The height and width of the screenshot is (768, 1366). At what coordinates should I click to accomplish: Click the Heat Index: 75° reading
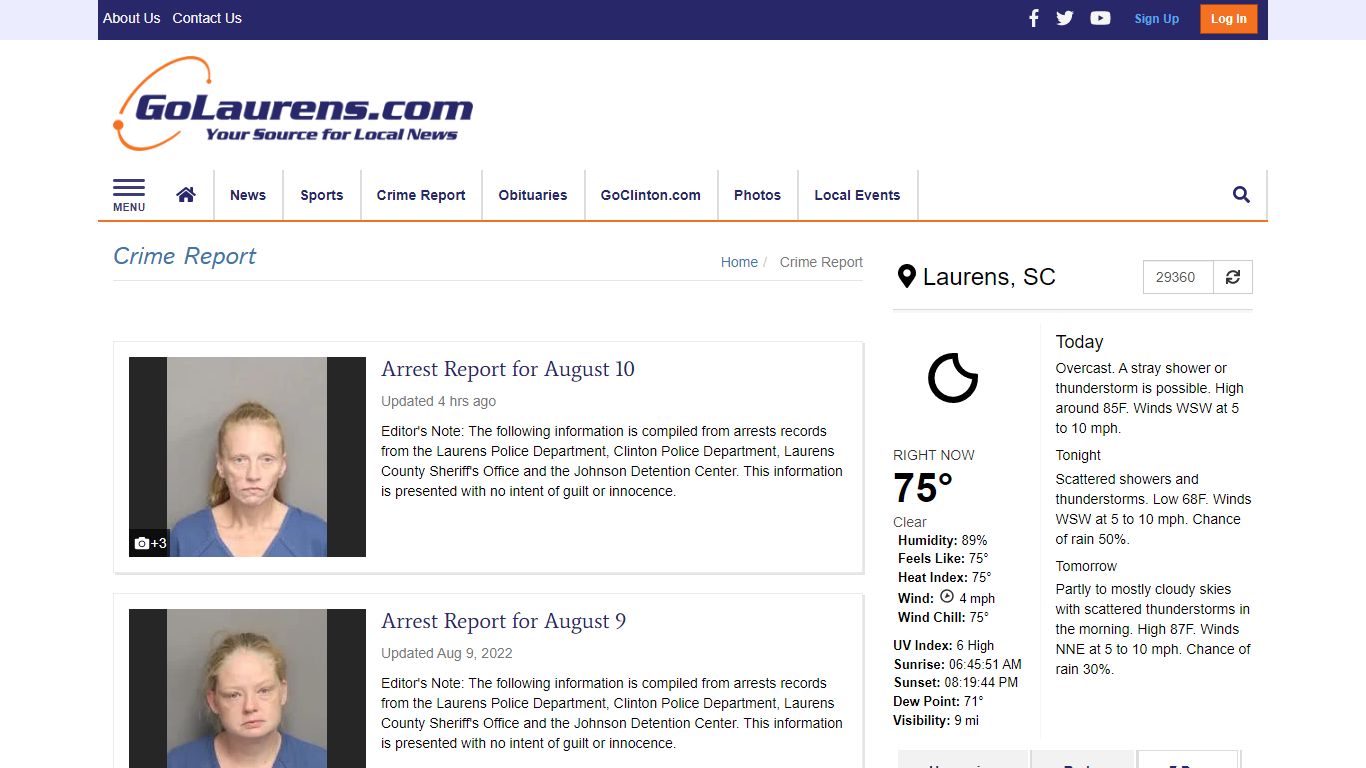tap(944, 577)
